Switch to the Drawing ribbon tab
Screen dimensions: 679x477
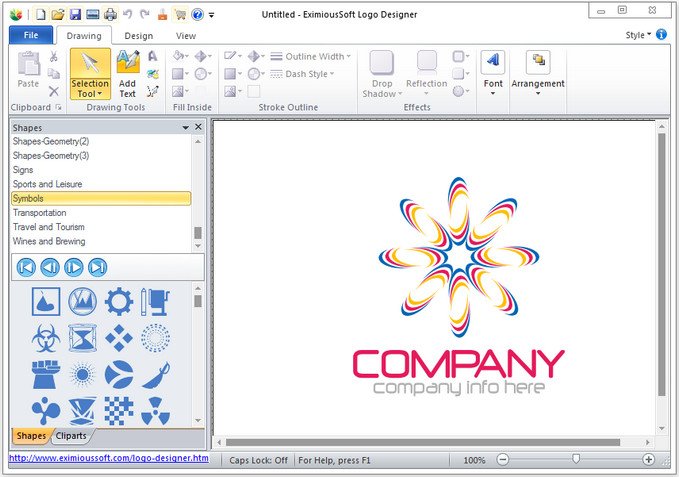pos(84,35)
